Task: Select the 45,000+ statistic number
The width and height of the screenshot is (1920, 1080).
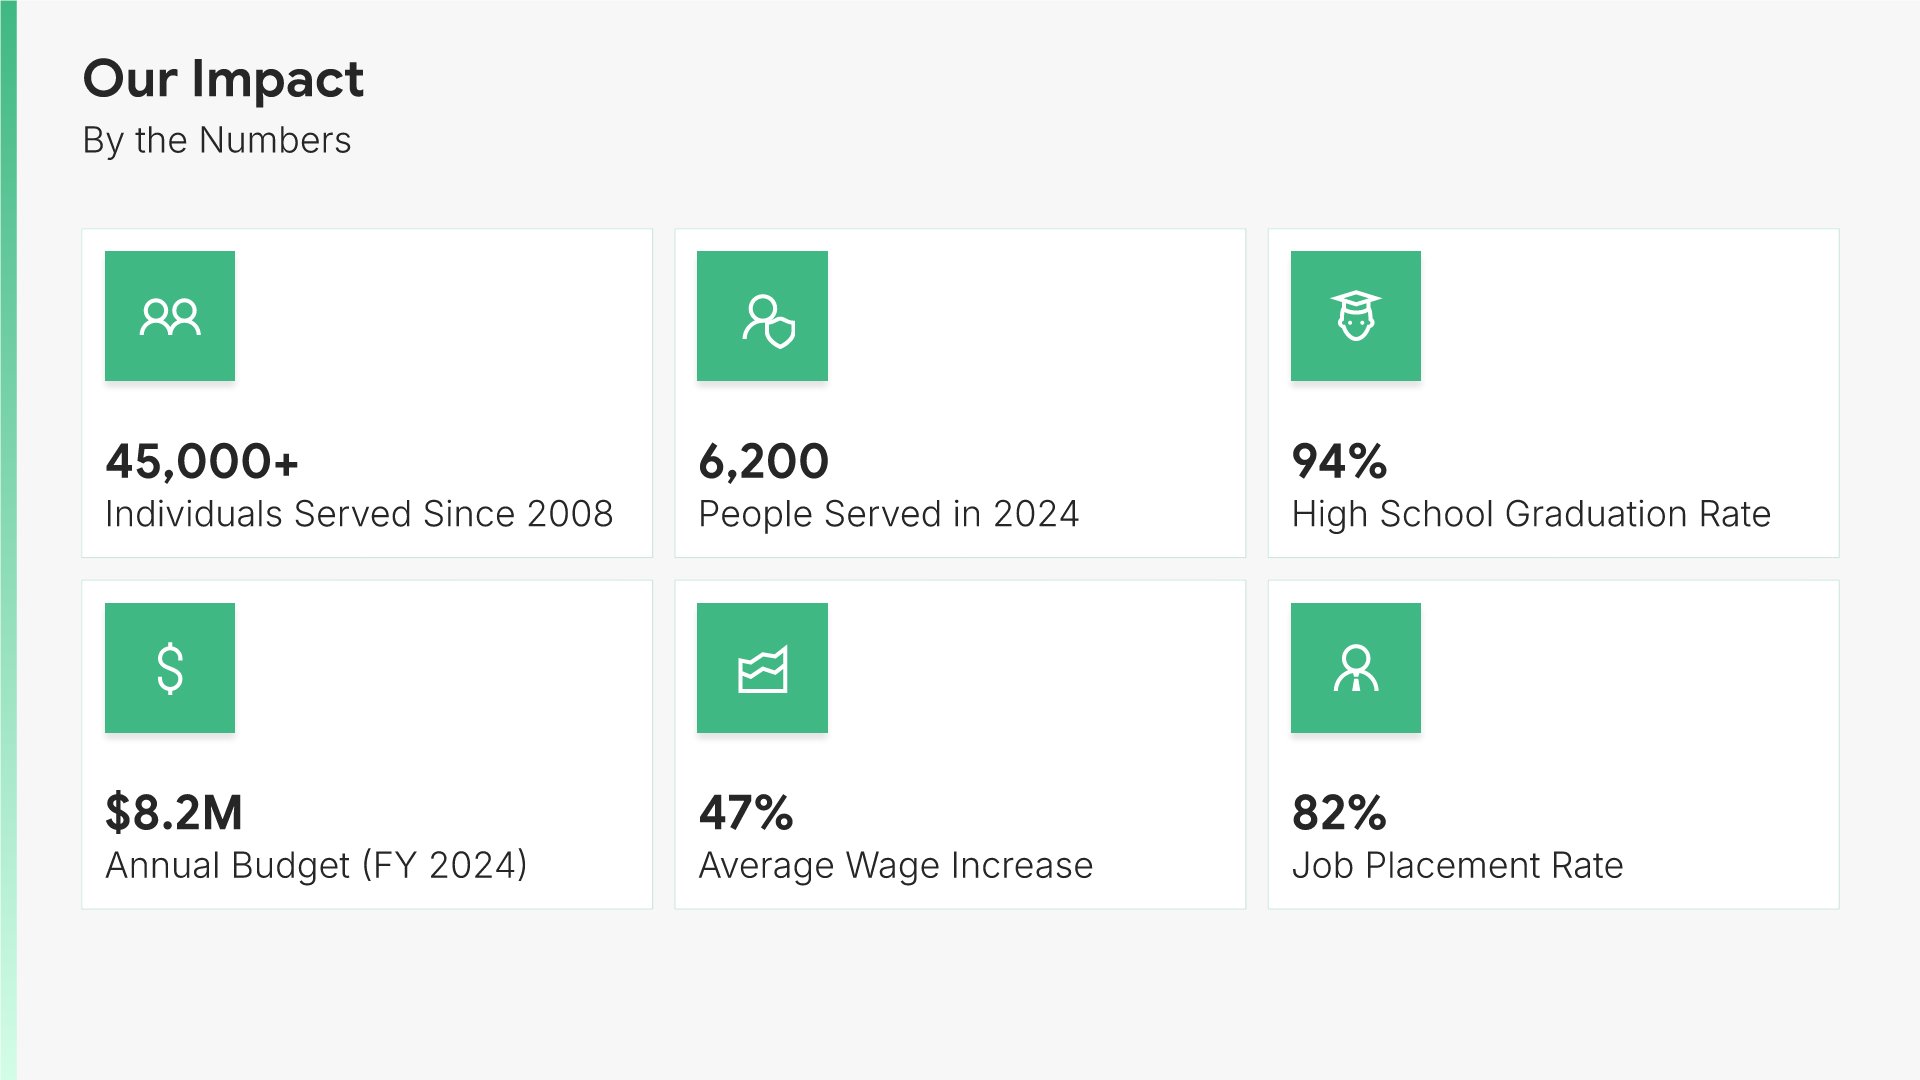Action: pyautogui.click(x=202, y=461)
